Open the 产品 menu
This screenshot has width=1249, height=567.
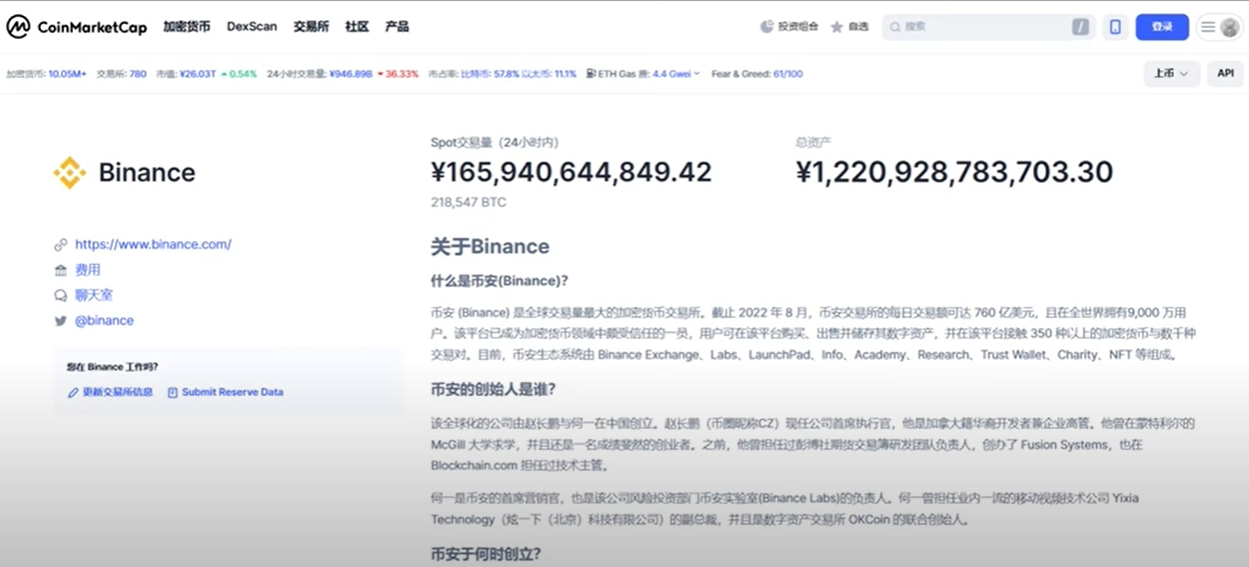397,27
